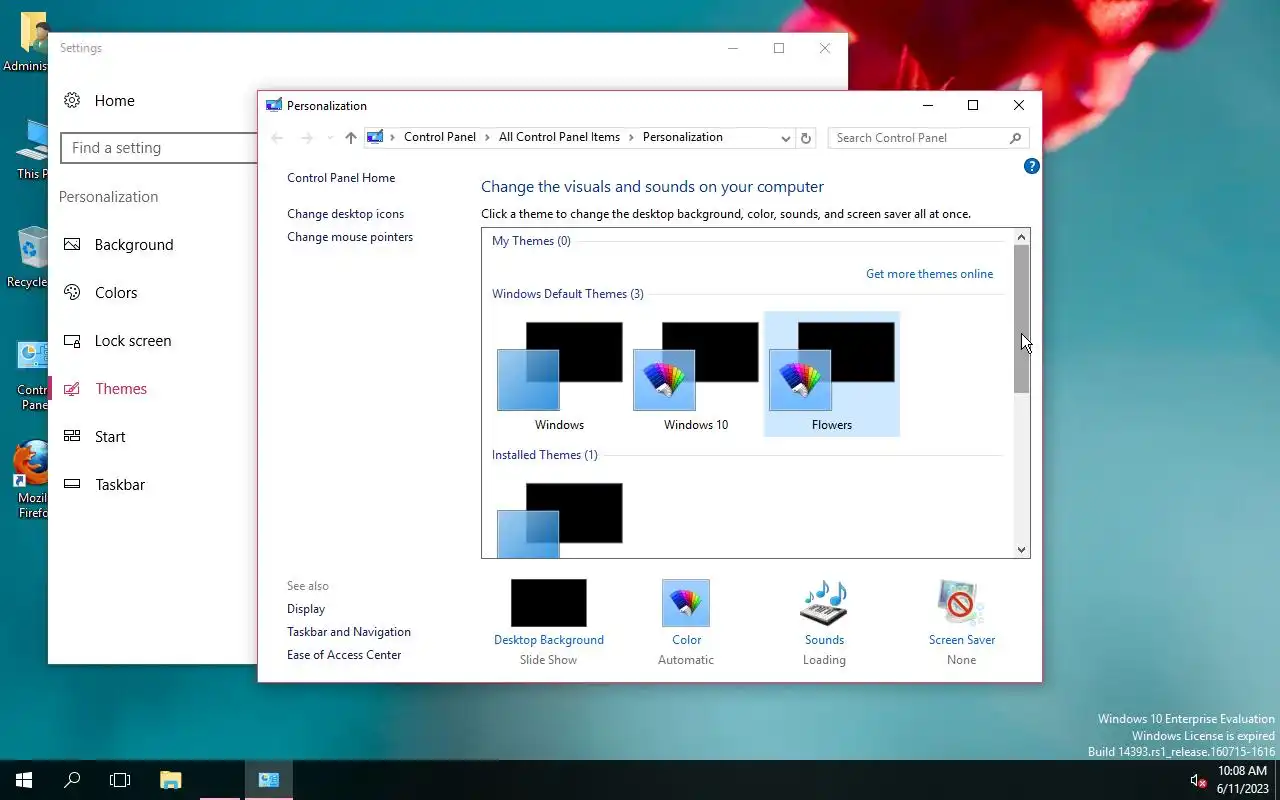The image size is (1280, 800).
Task: Click in the Search Control Panel field
Action: [x=920, y=138]
